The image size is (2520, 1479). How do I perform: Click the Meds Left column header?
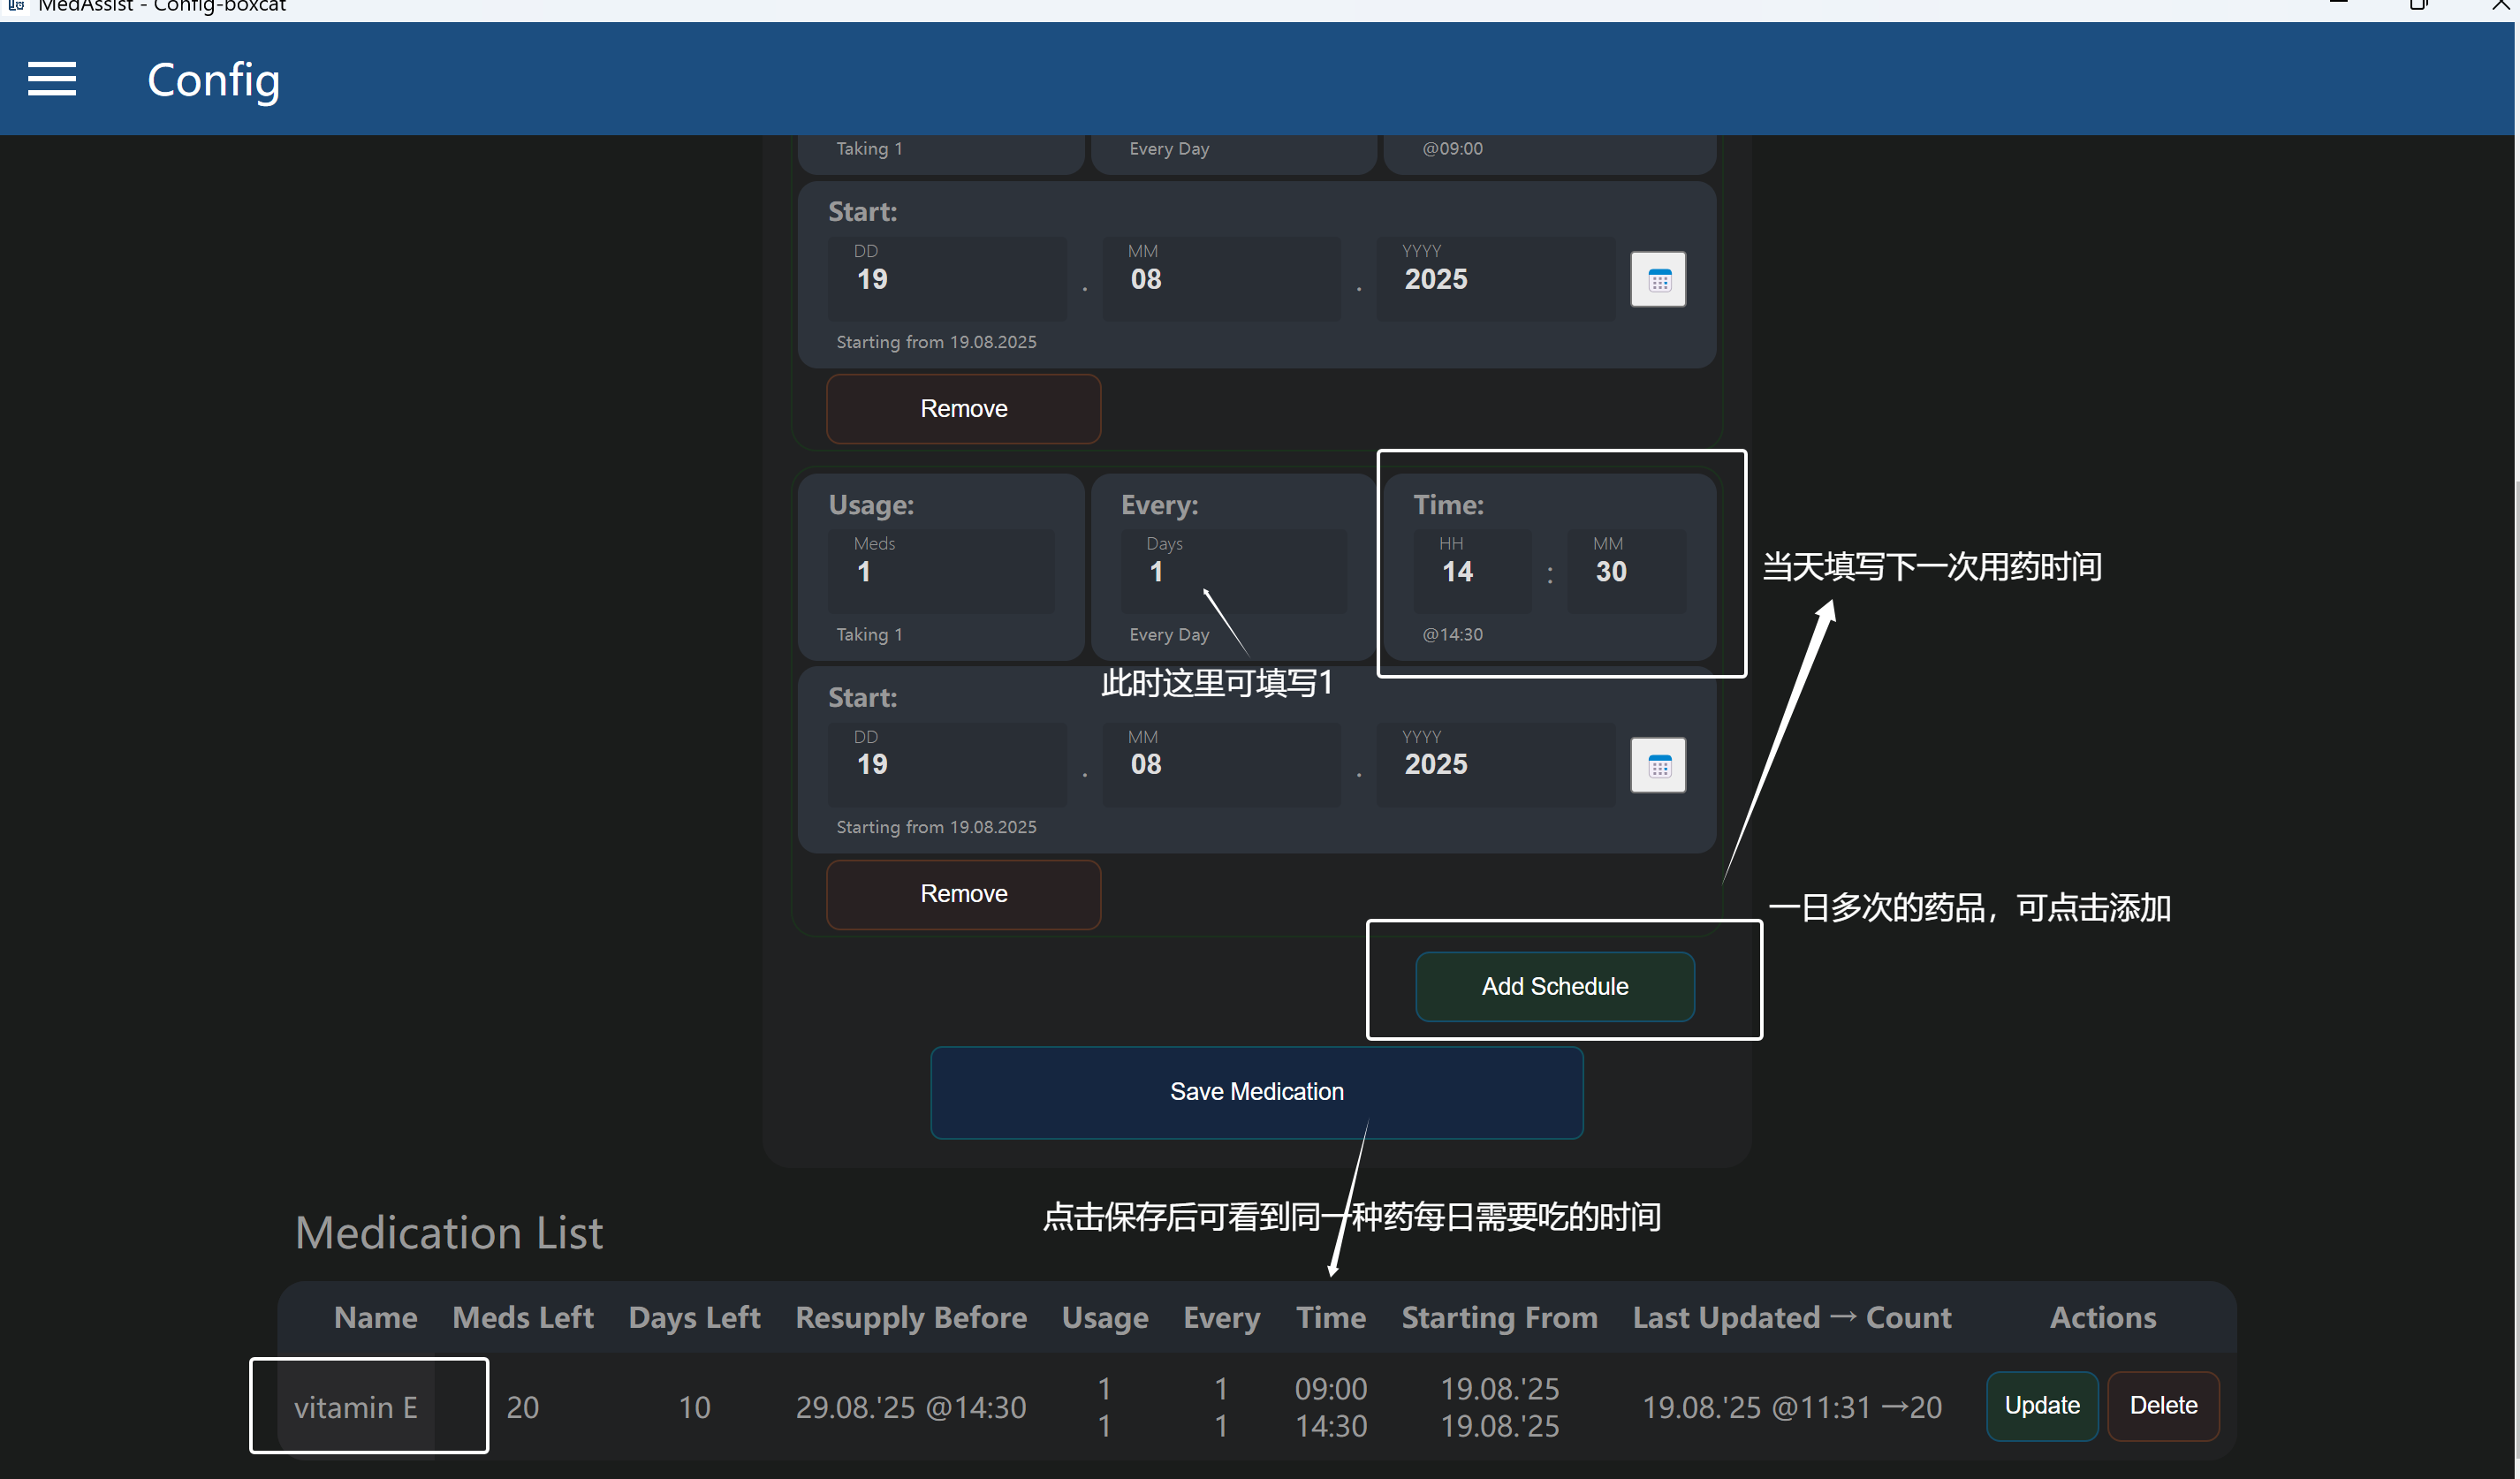click(x=523, y=1317)
